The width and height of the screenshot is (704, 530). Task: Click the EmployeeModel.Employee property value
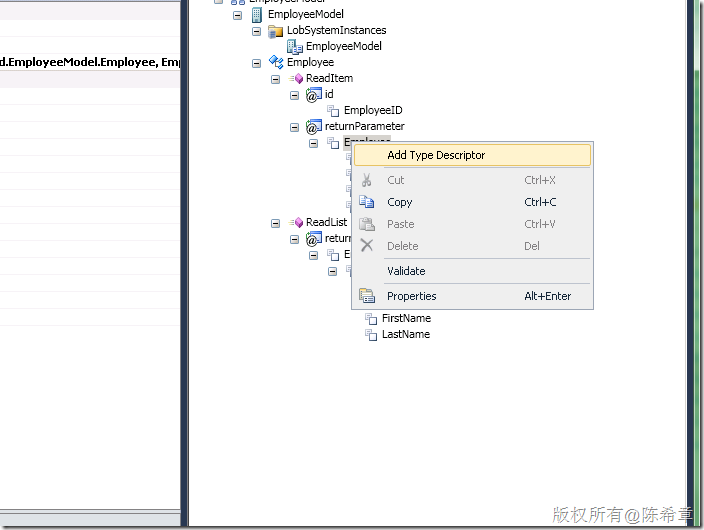point(90,62)
